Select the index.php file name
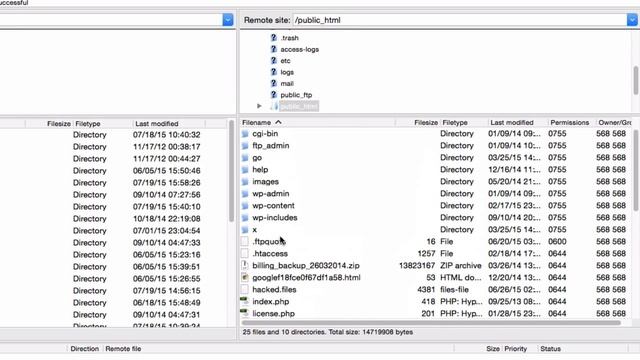This screenshot has width=640, height=360. (271, 302)
